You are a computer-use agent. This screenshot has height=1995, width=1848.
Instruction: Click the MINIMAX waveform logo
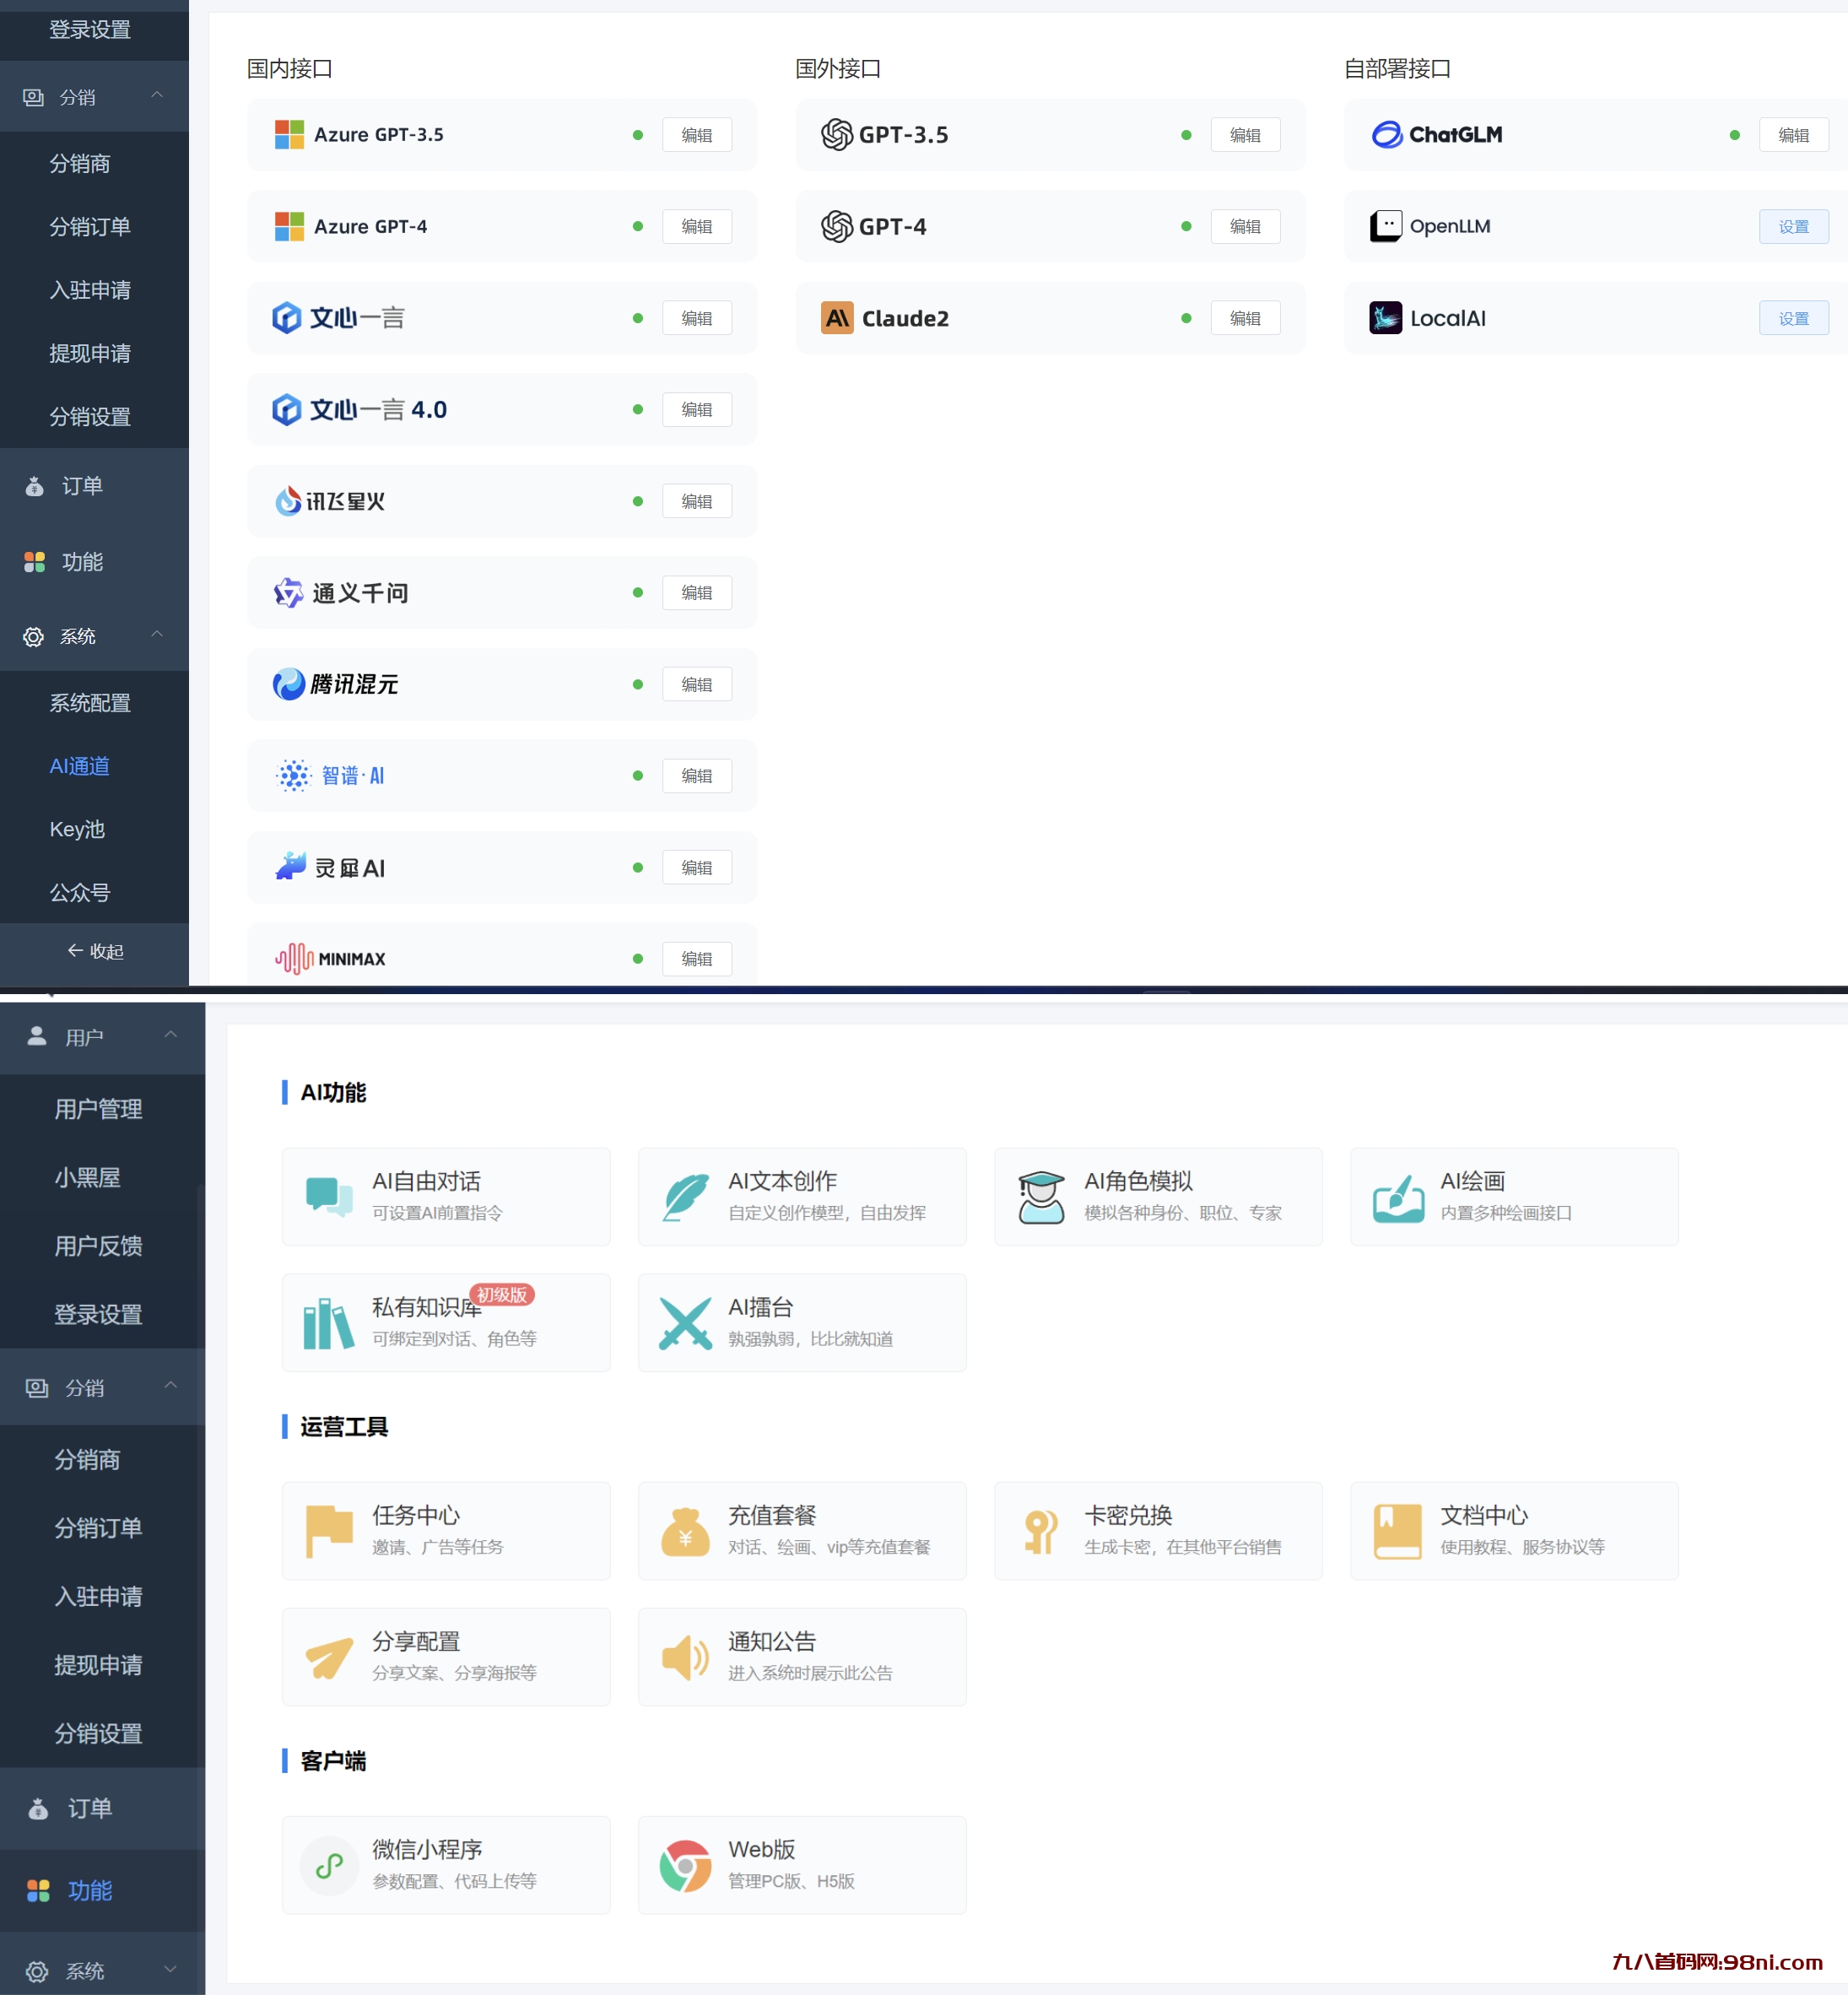coord(294,959)
